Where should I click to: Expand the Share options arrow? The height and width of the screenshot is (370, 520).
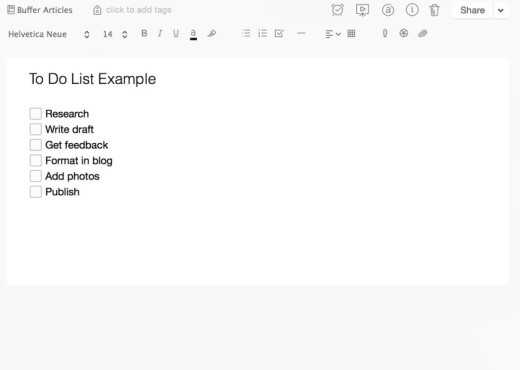501,10
